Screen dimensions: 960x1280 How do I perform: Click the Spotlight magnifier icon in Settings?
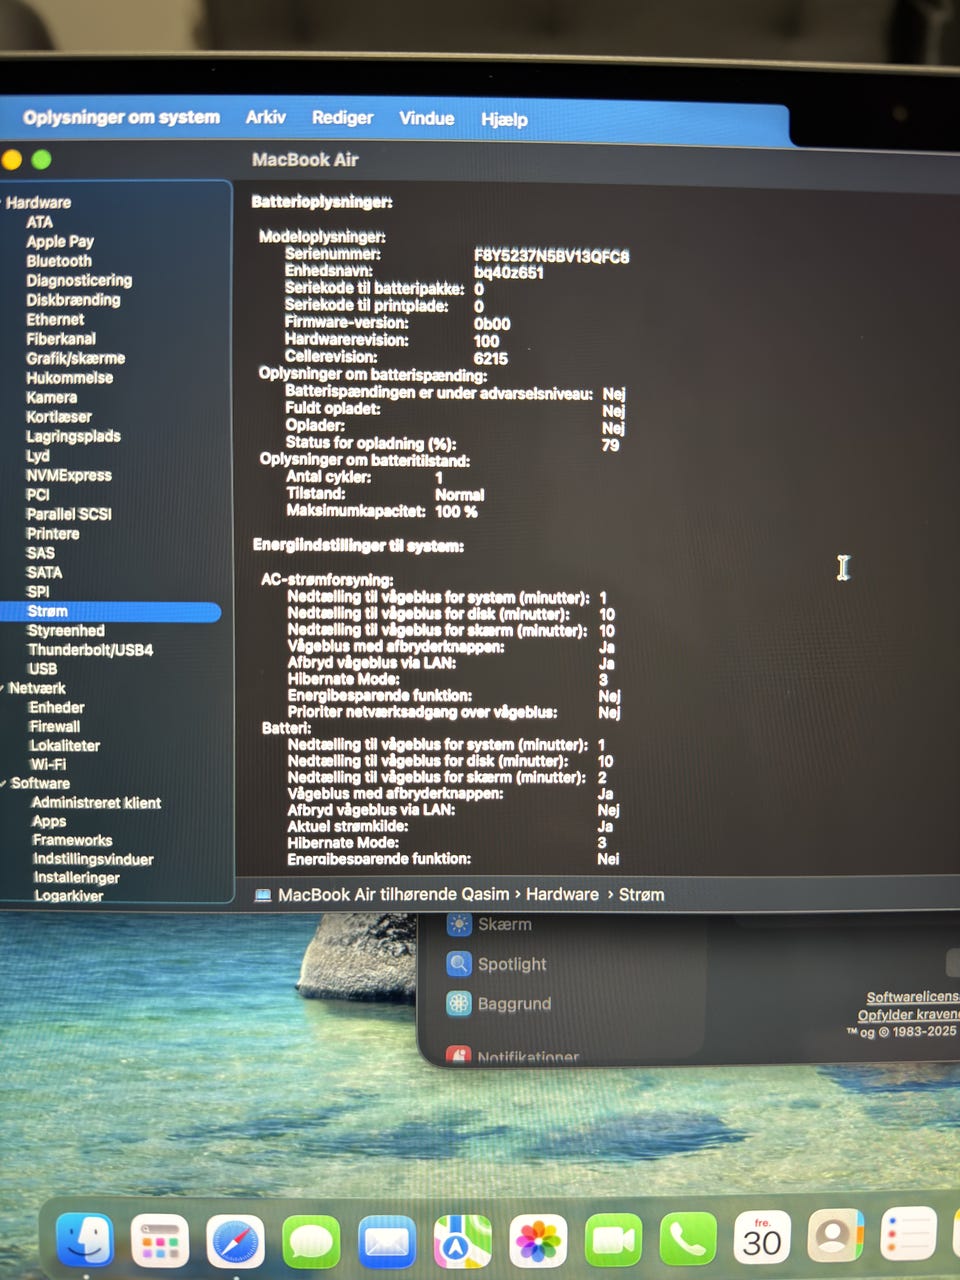[x=459, y=964]
